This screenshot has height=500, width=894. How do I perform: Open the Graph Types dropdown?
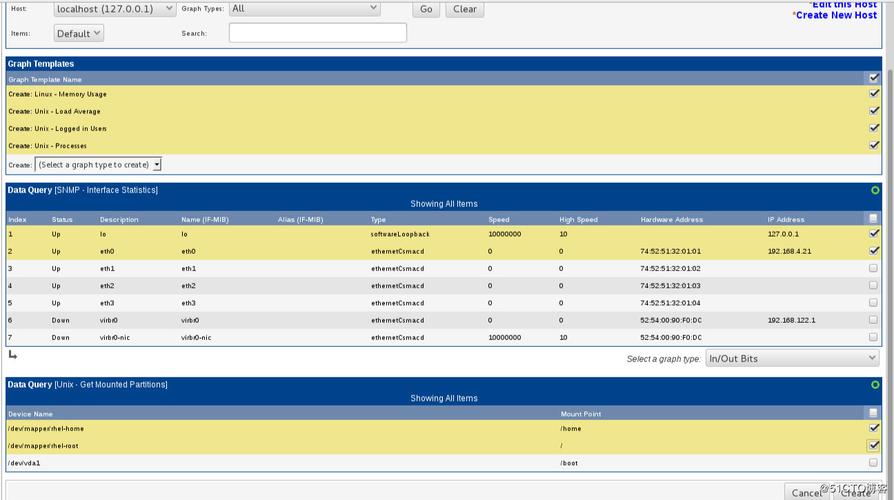pyautogui.click(x=304, y=9)
